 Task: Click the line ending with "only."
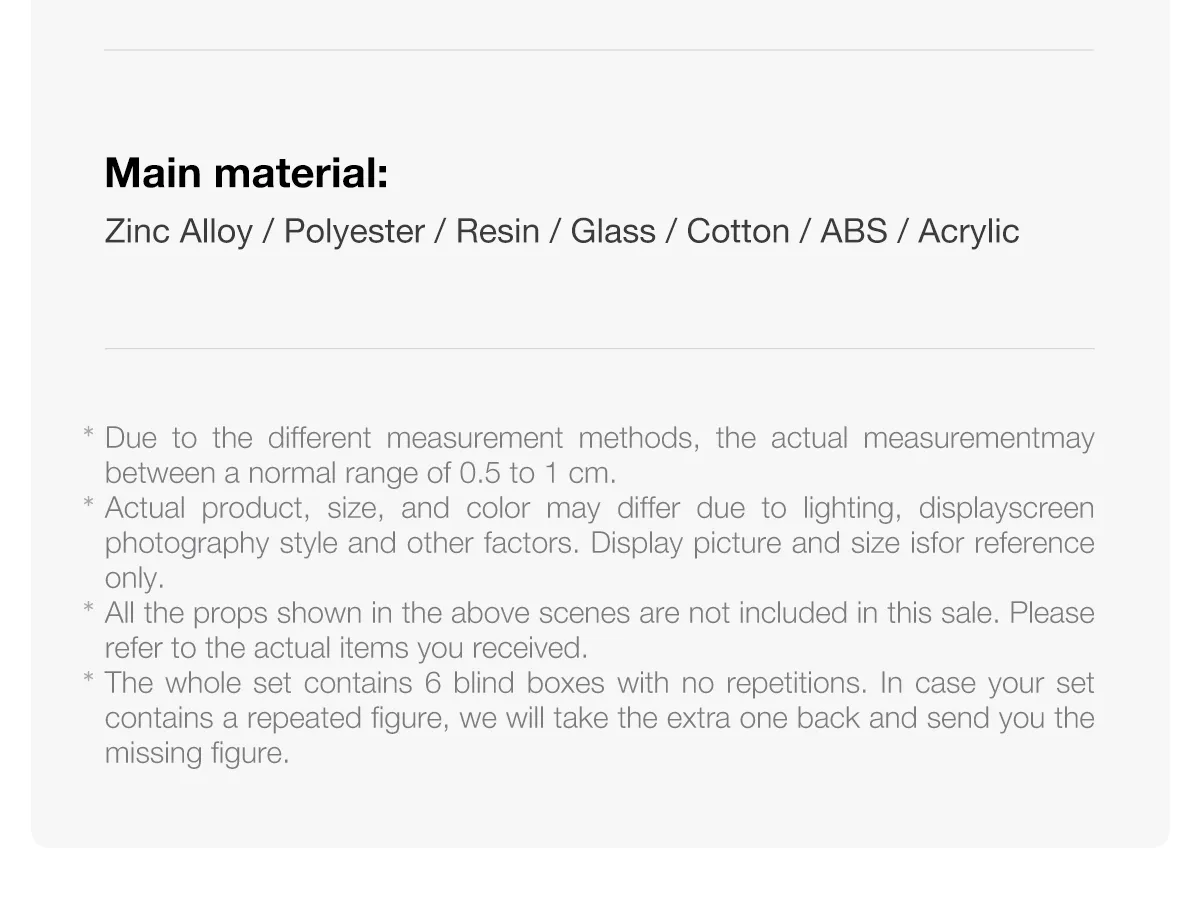click(x=134, y=578)
